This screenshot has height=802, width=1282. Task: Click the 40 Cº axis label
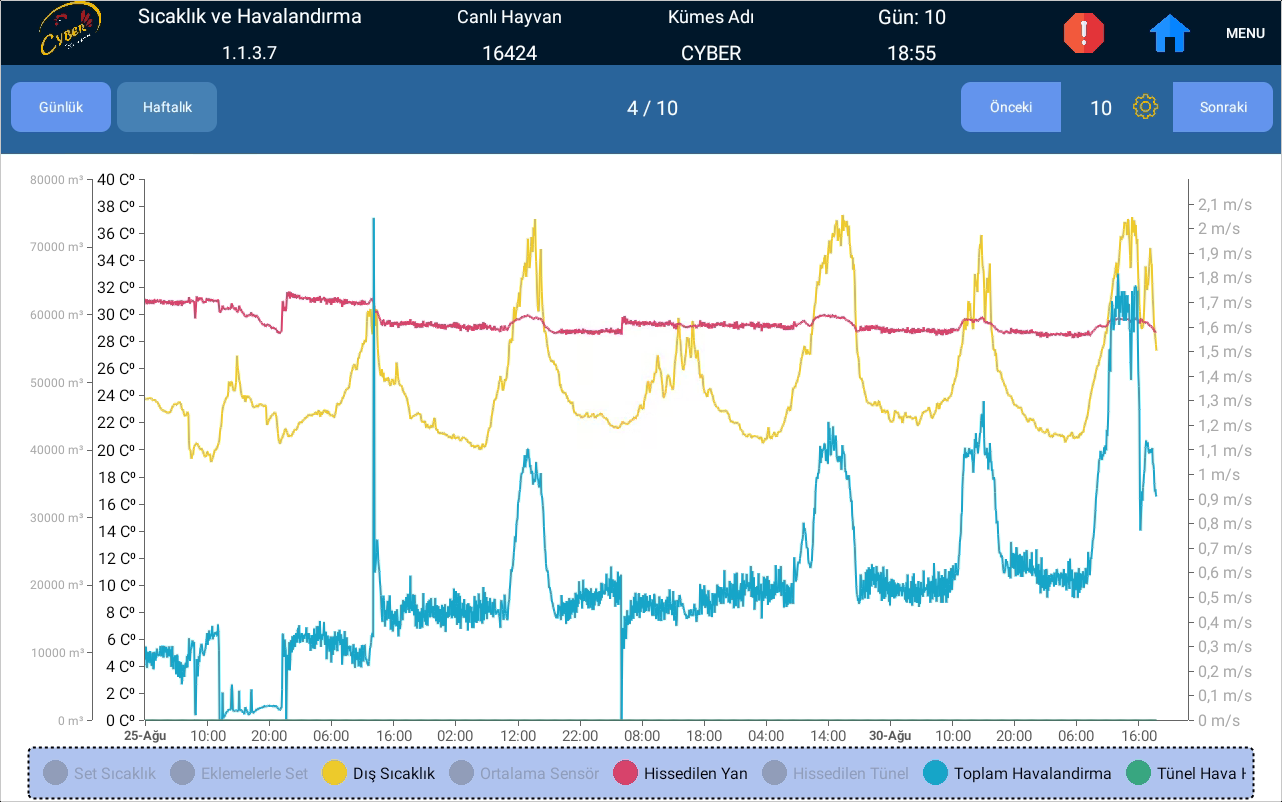115,180
